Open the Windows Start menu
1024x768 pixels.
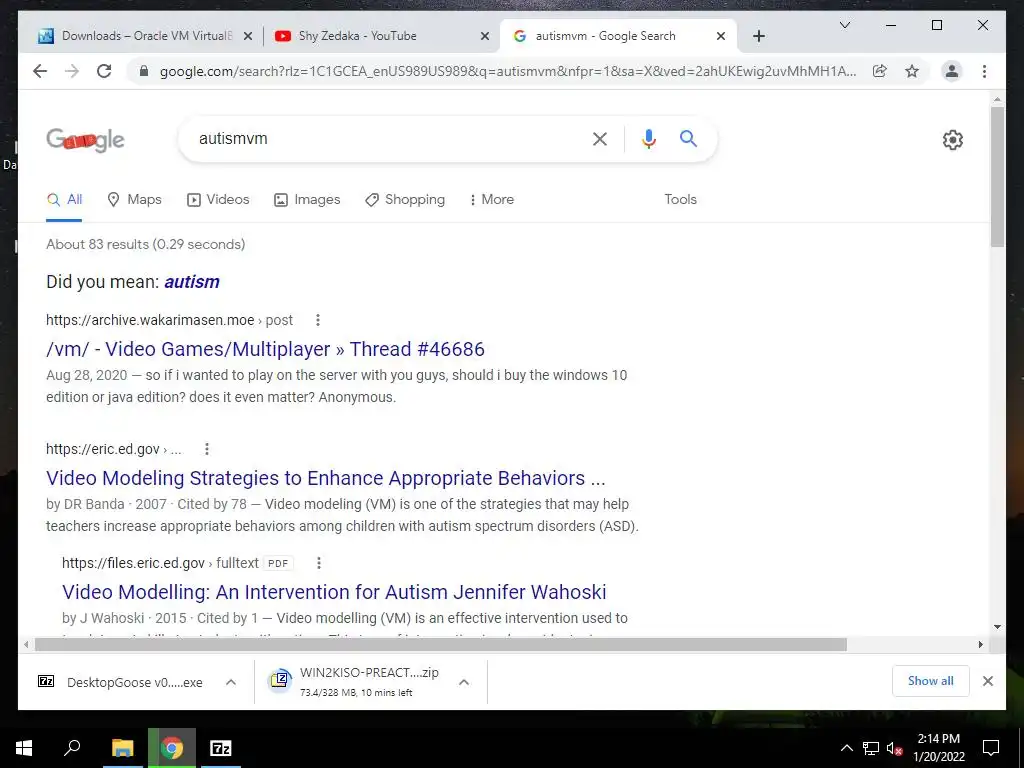click(x=24, y=748)
